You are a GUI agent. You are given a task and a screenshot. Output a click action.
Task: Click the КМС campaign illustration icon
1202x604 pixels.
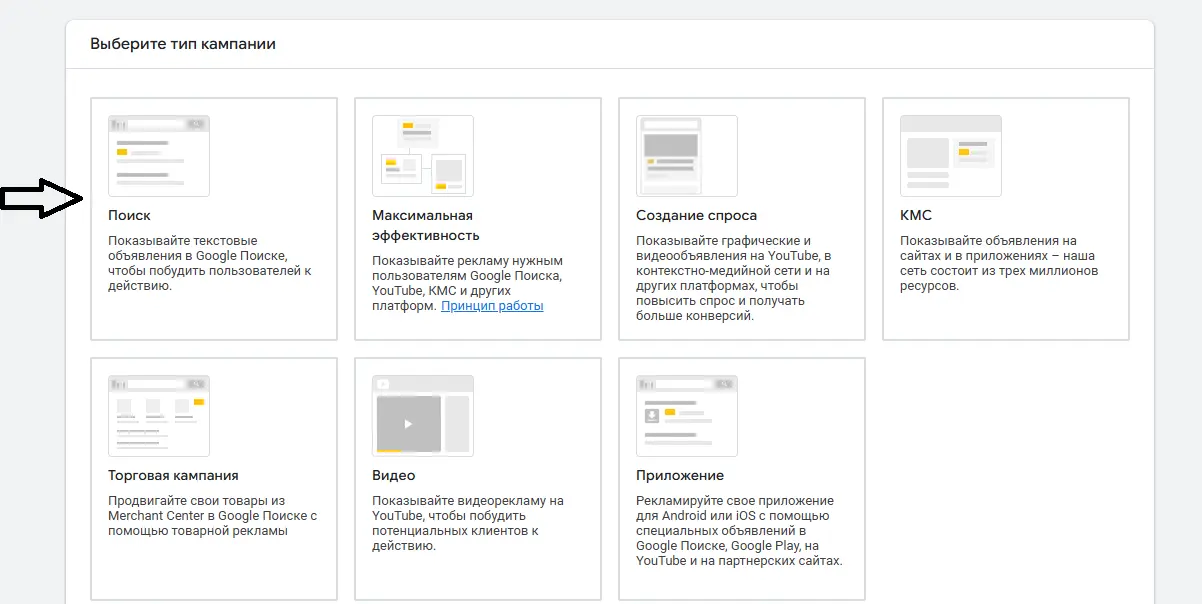click(x=950, y=155)
